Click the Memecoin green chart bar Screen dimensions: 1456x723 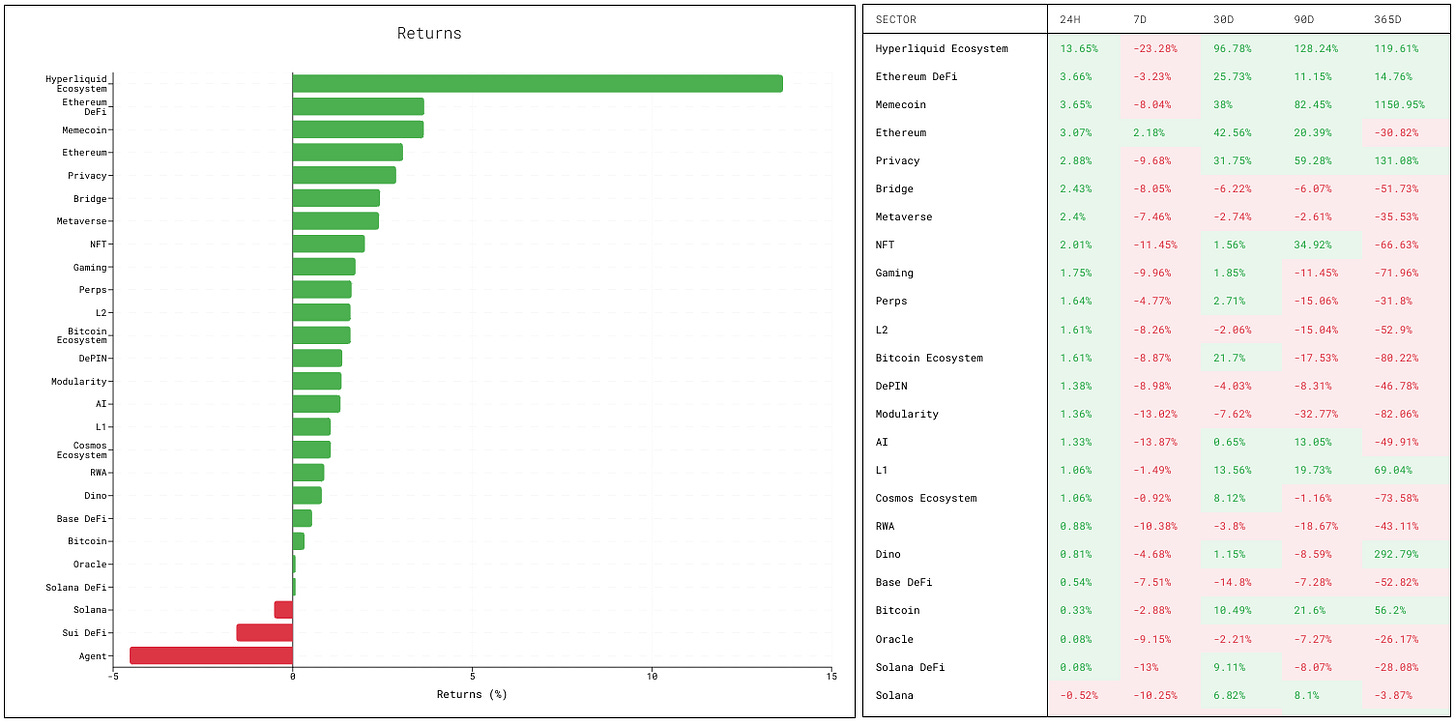click(x=358, y=129)
